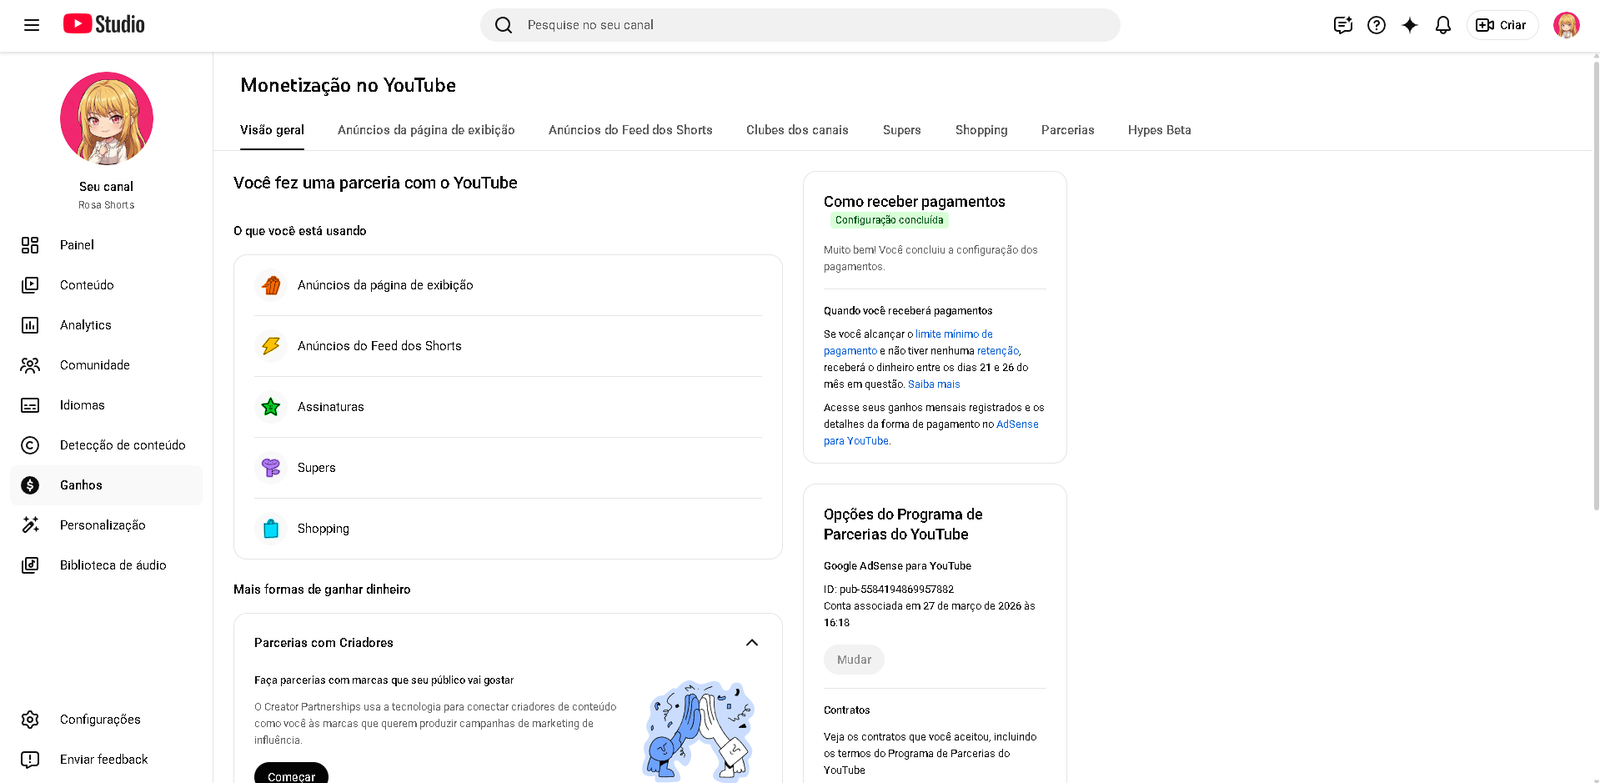Click the Biblioteca de áudio icon
1600x783 pixels.
pyautogui.click(x=30, y=565)
